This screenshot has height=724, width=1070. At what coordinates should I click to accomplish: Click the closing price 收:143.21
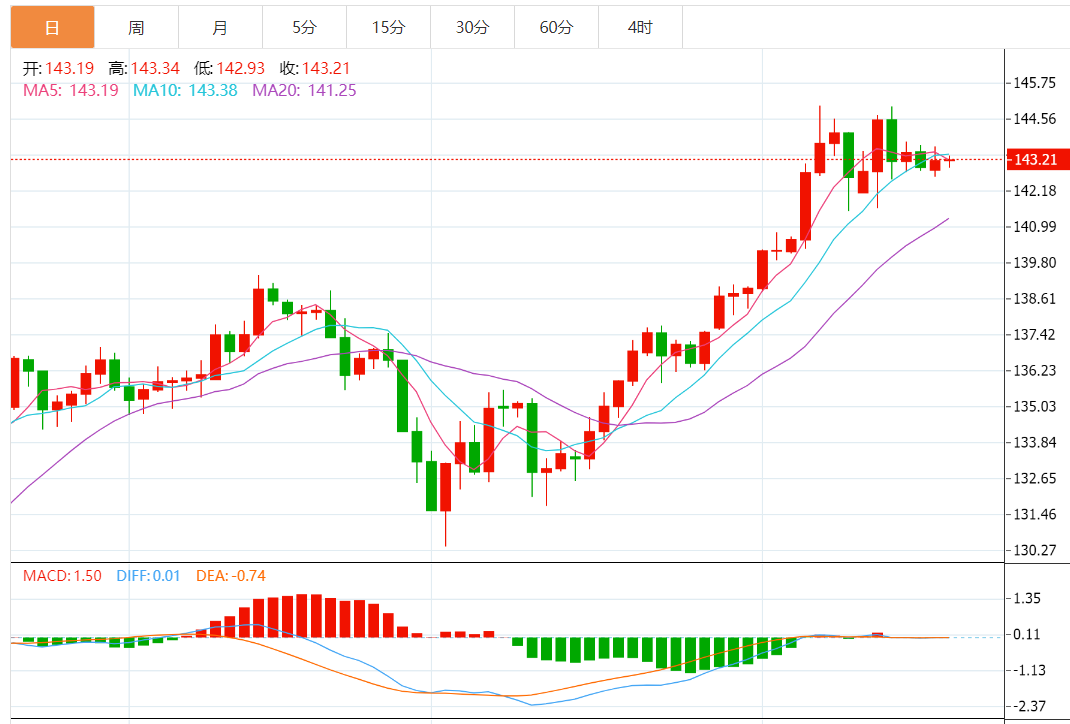pos(315,68)
